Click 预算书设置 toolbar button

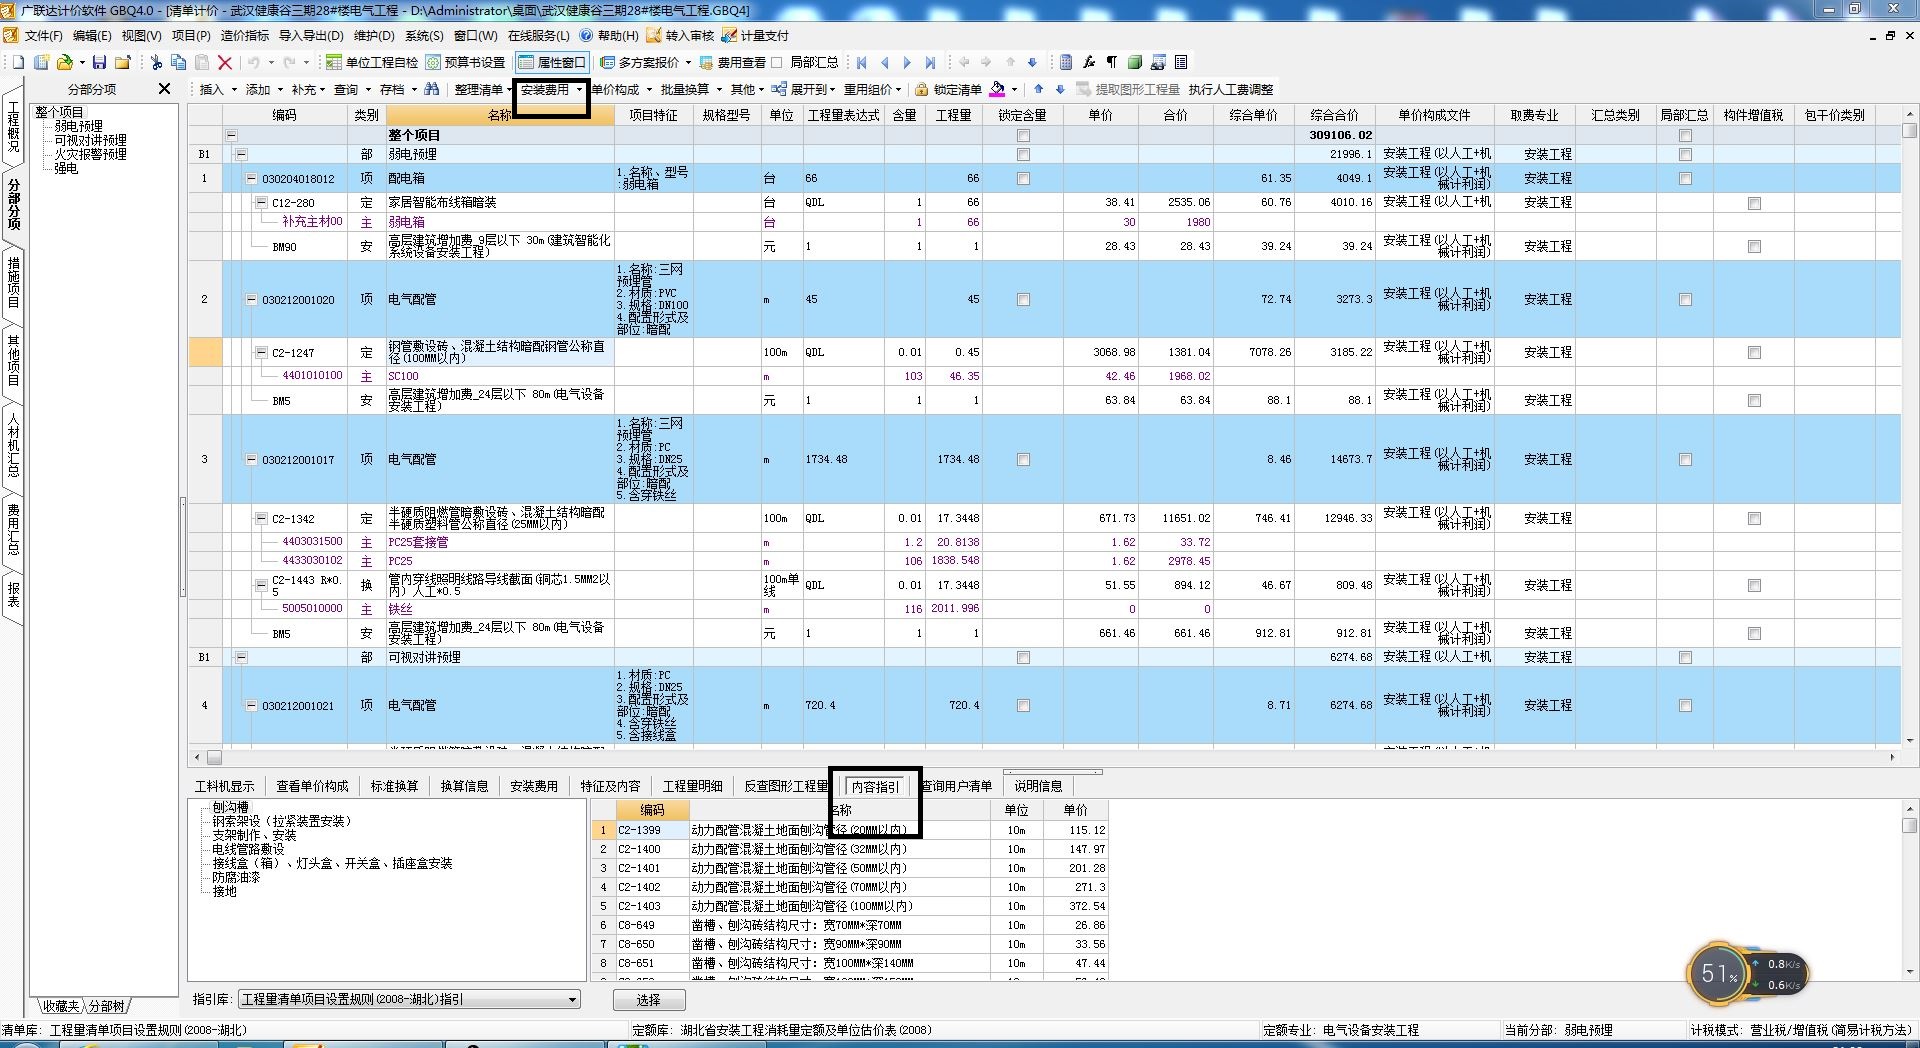pyautogui.click(x=465, y=62)
